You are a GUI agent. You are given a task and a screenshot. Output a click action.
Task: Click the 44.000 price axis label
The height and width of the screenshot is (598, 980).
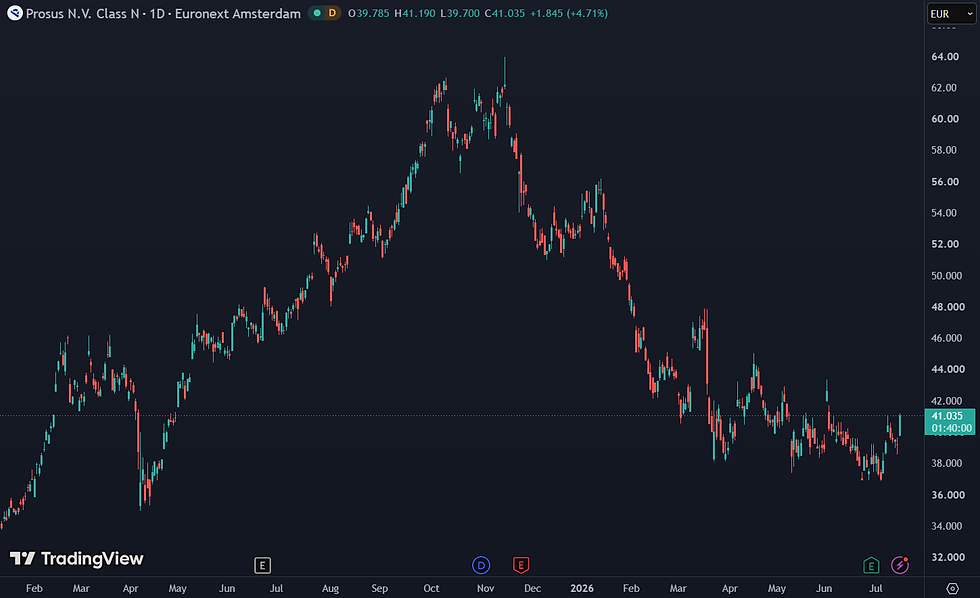coord(948,369)
